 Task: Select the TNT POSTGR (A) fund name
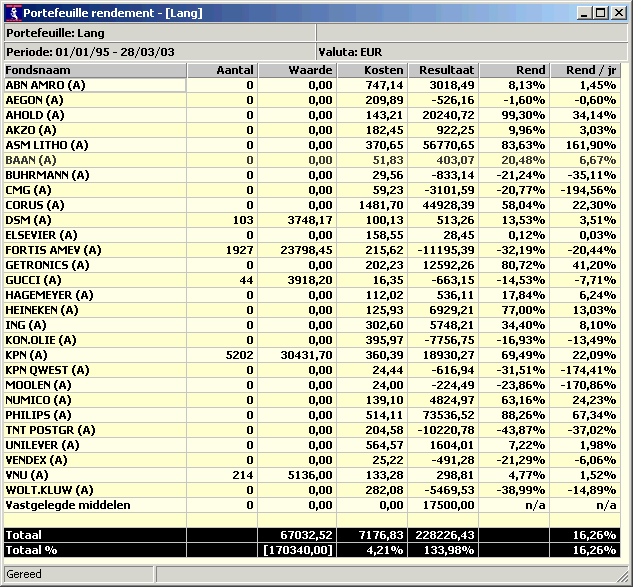pyautogui.click(x=50, y=430)
